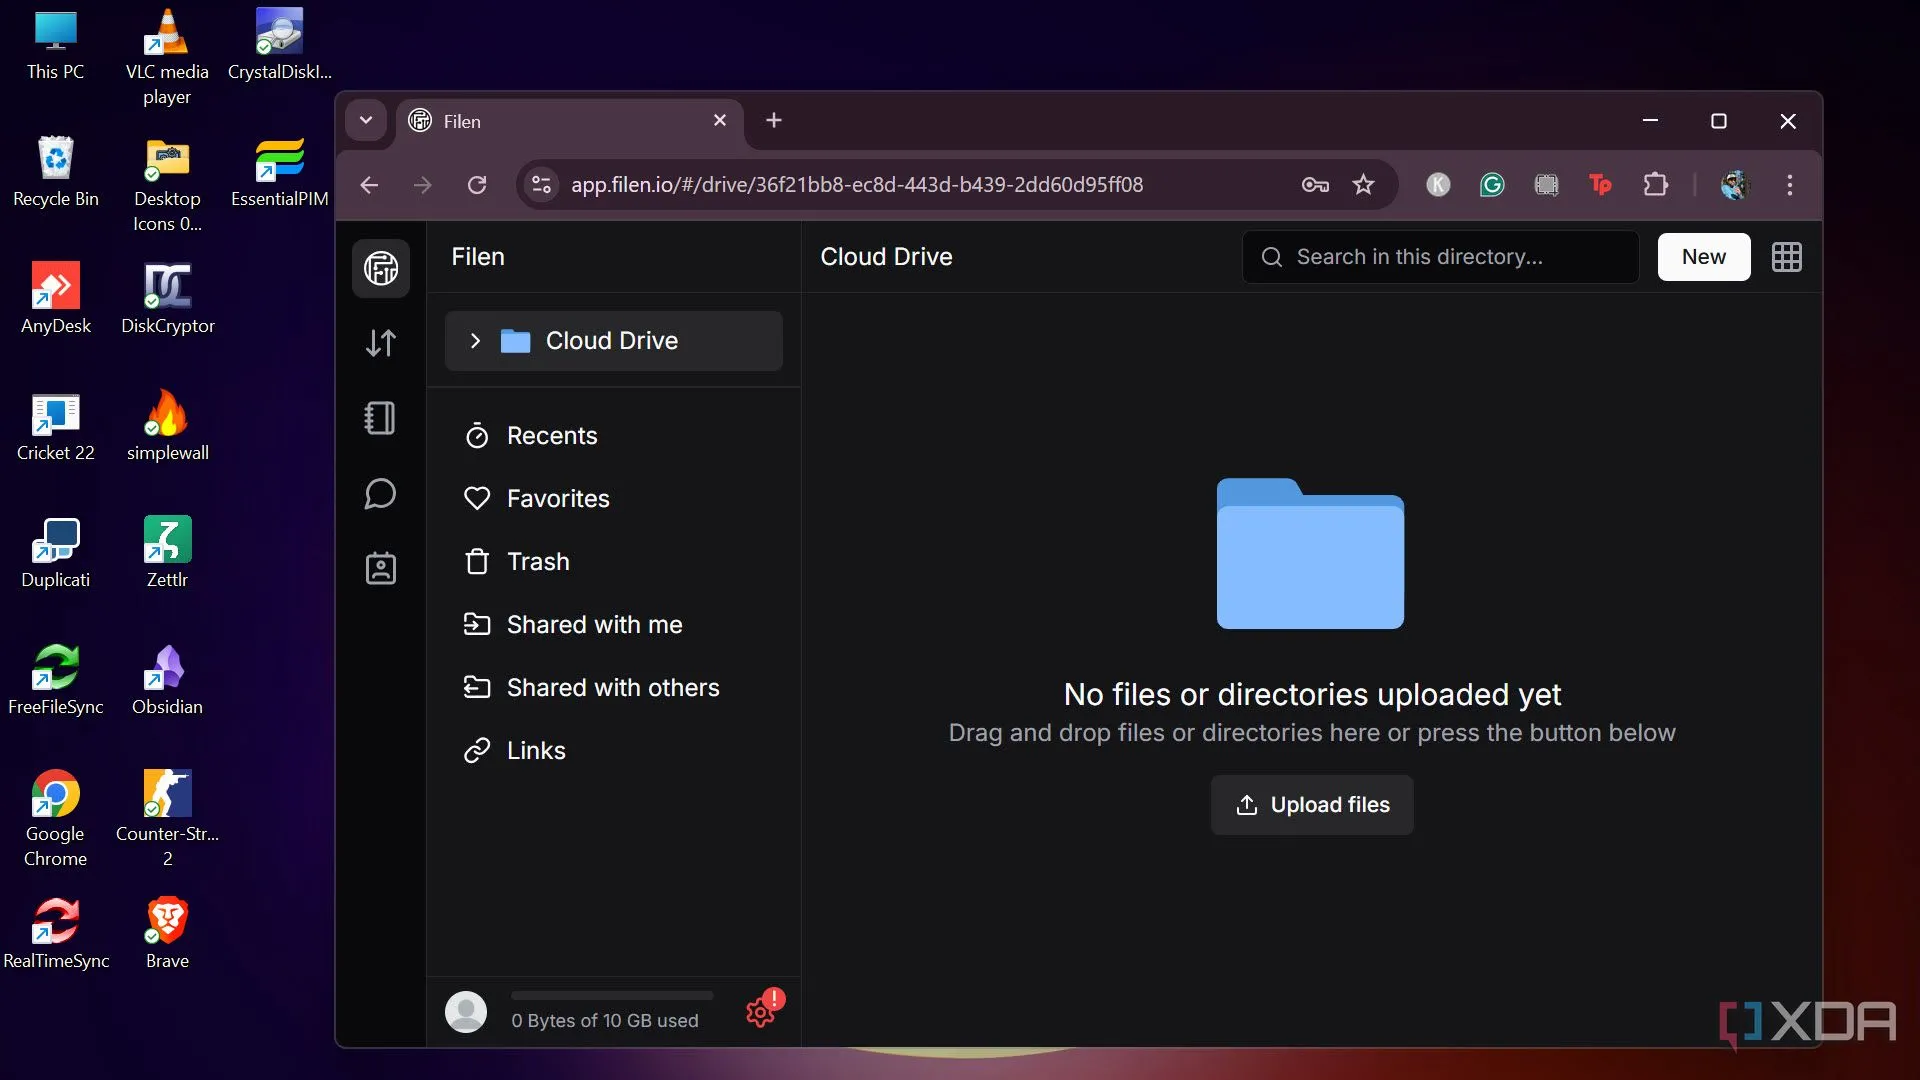The width and height of the screenshot is (1920, 1080).
Task: Expand the Cloud Drive tree chevron
Action: [x=475, y=341]
